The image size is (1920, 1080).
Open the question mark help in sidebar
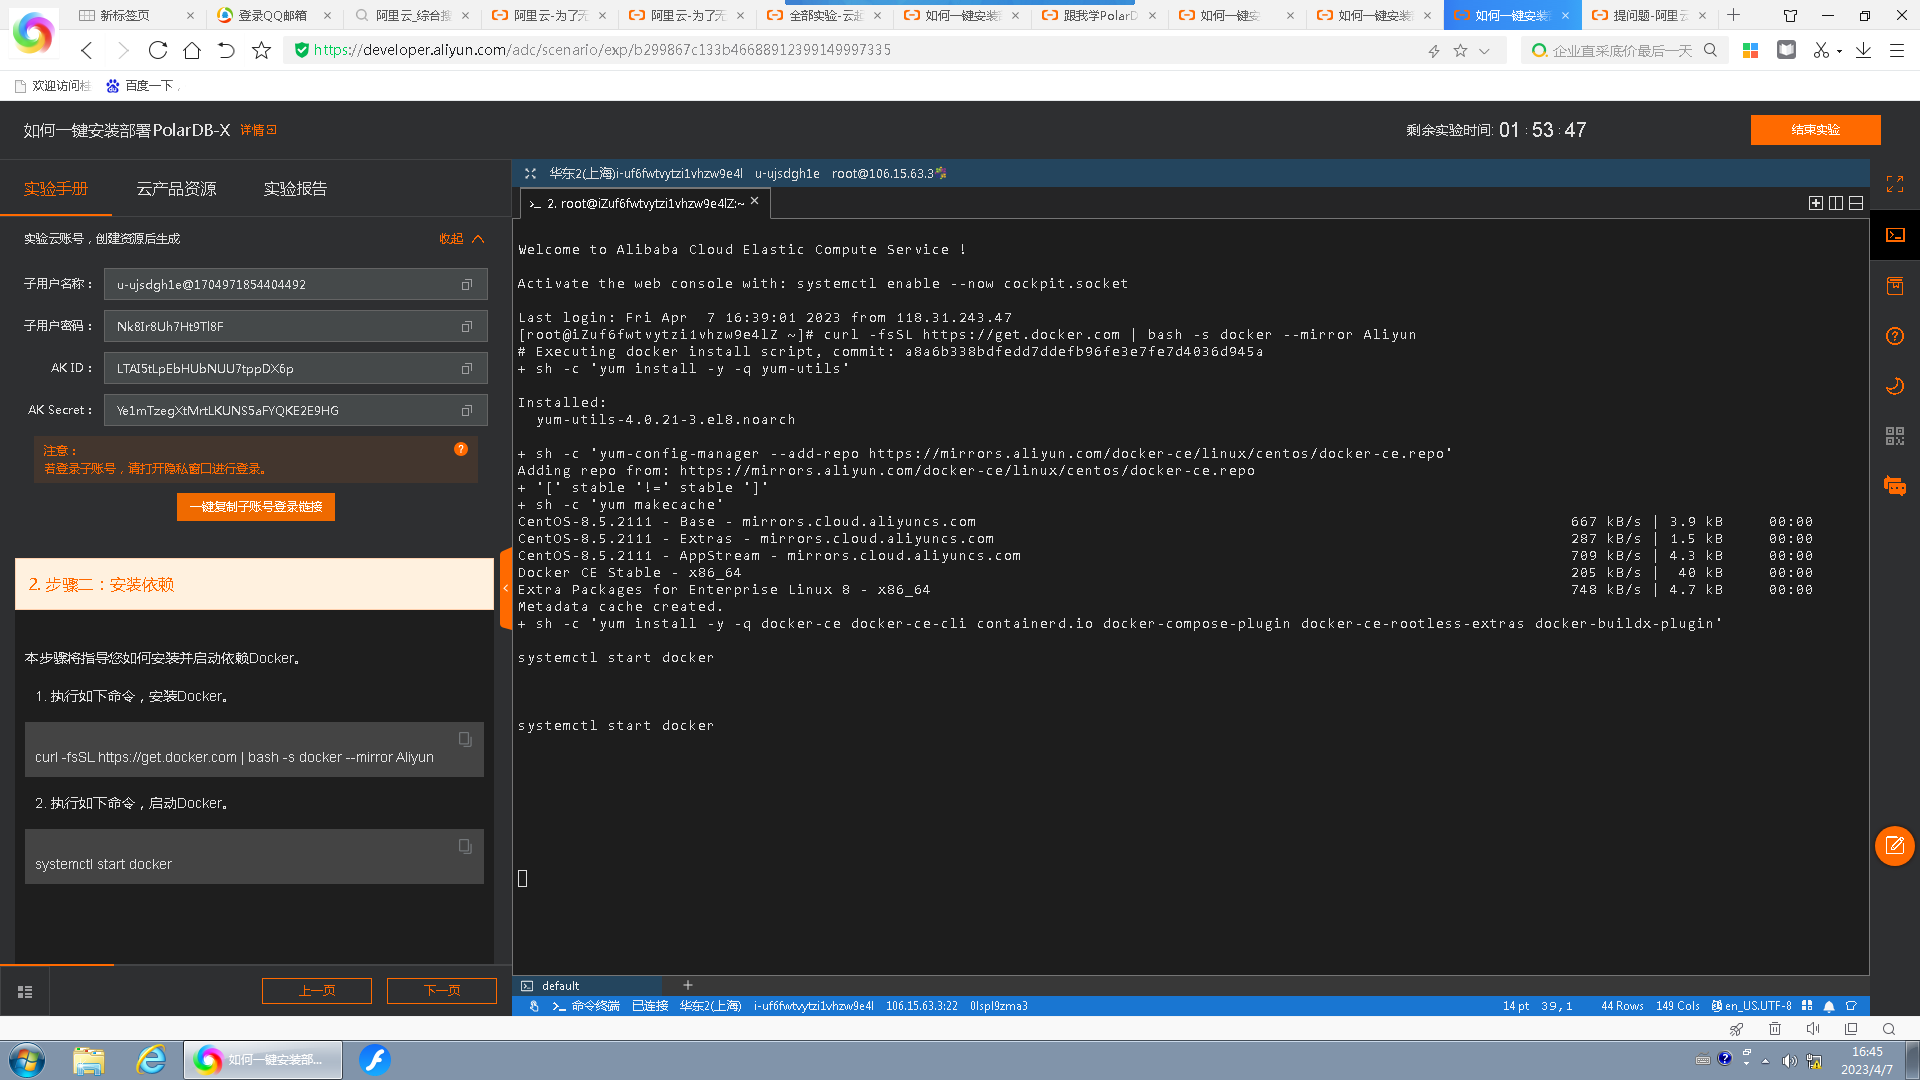click(x=1895, y=336)
